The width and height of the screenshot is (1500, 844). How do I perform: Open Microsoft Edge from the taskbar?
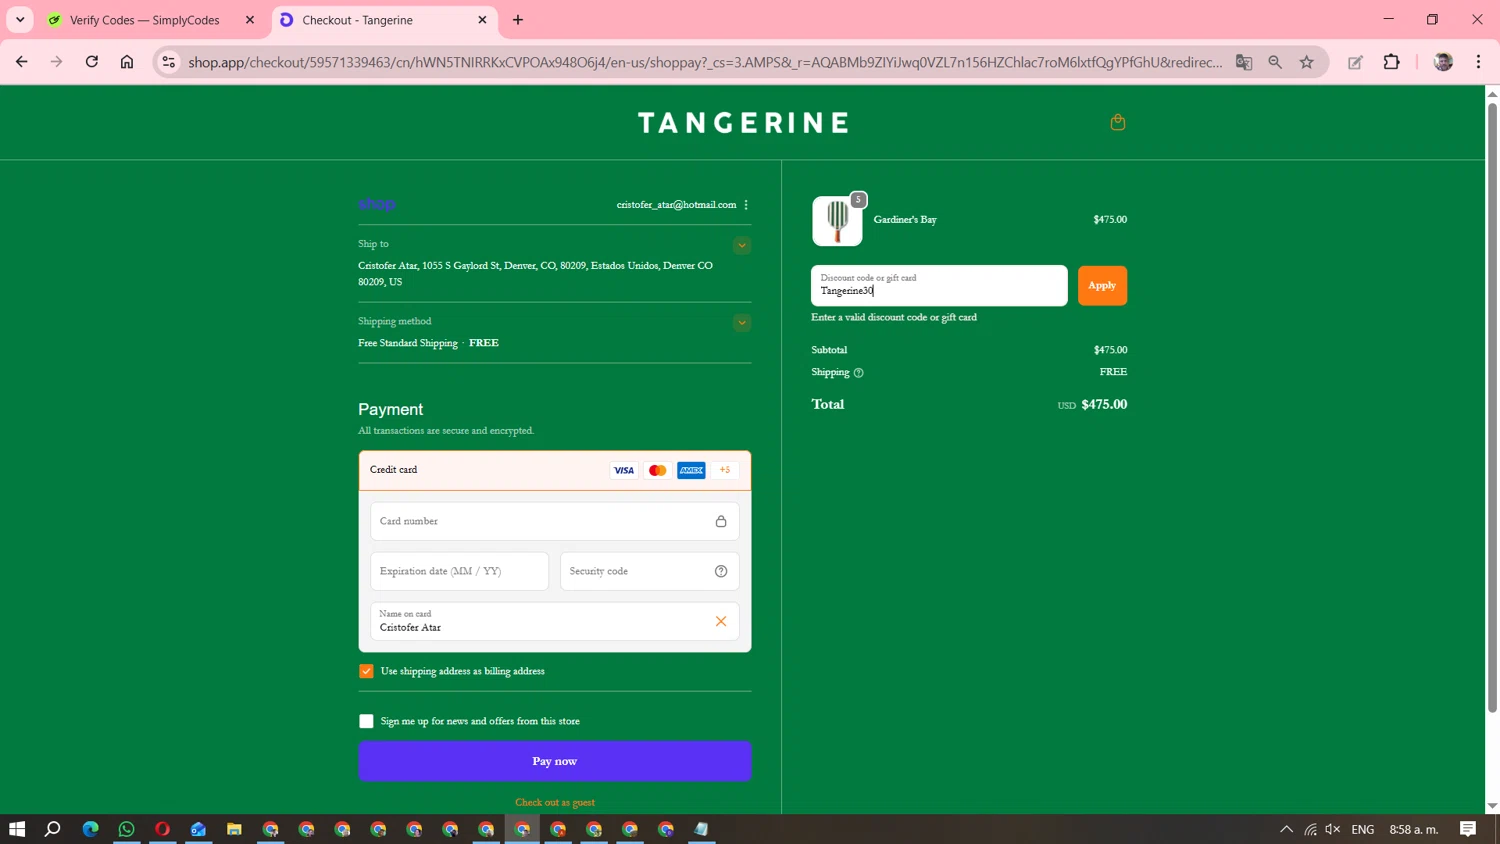click(90, 829)
